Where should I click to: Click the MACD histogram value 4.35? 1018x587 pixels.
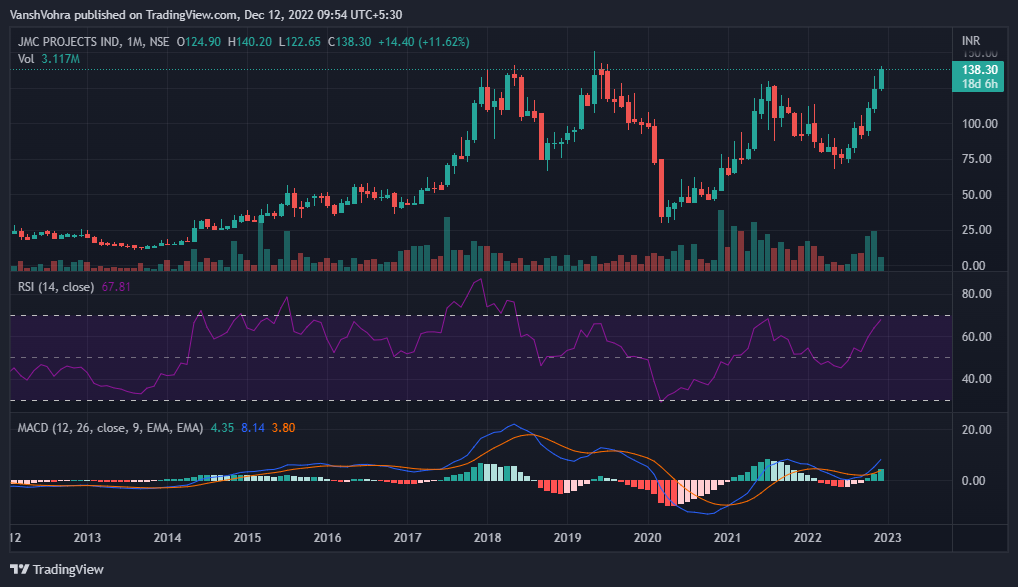pos(222,428)
